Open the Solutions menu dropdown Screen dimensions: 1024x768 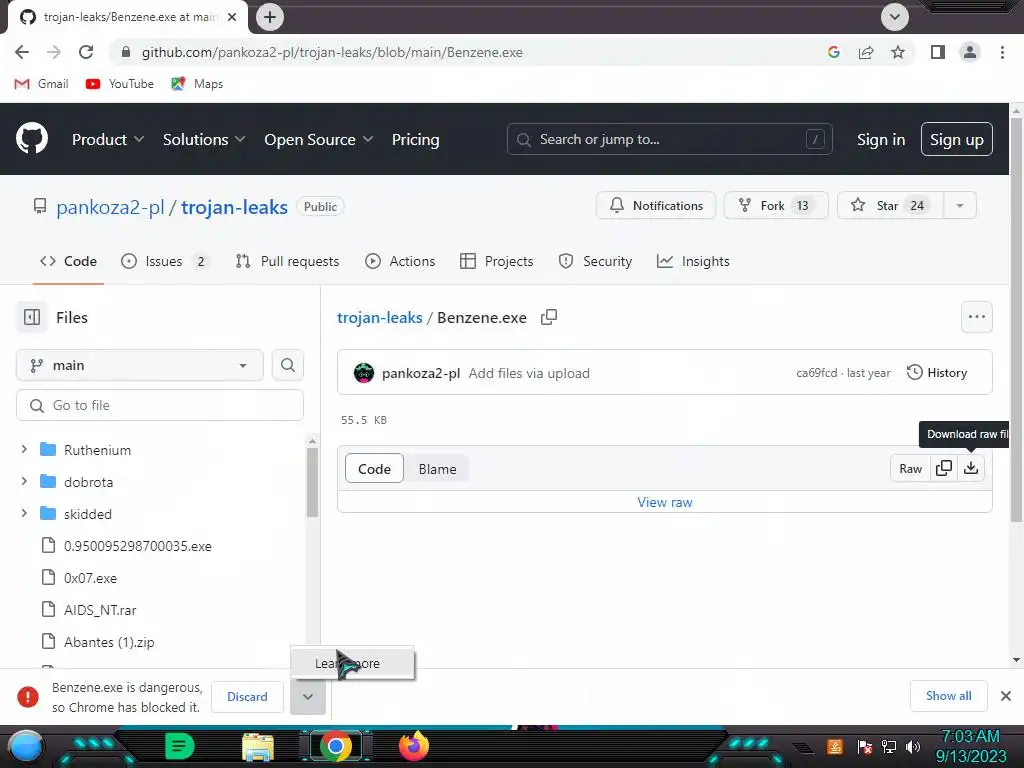pyautogui.click(x=204, y=140)
